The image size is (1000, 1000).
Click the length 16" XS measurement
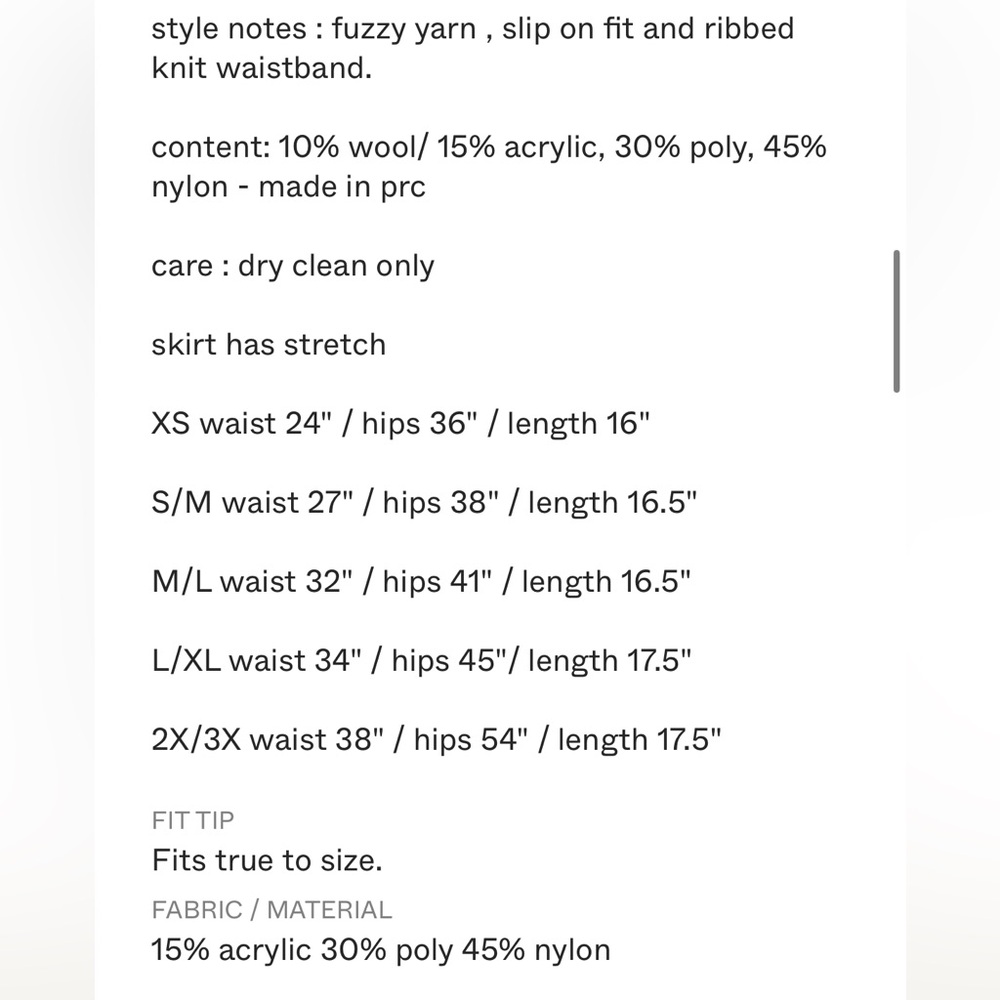pyautogui.click(x=578, y=423)
